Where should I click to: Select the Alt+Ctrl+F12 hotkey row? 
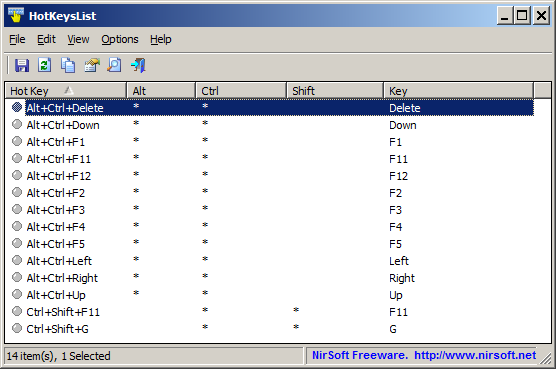269,176
